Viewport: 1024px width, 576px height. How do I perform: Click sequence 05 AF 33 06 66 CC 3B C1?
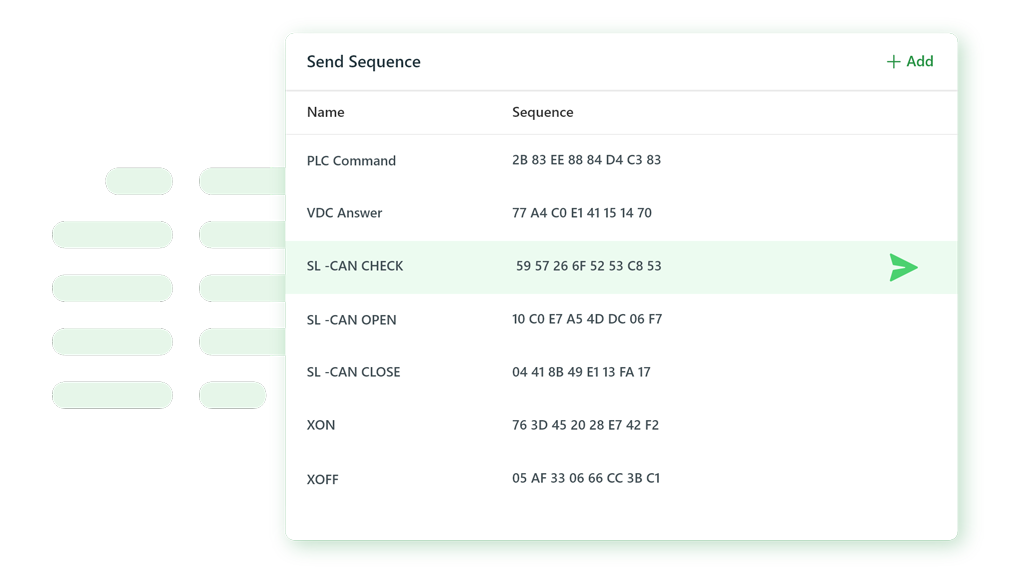(586, 478)
